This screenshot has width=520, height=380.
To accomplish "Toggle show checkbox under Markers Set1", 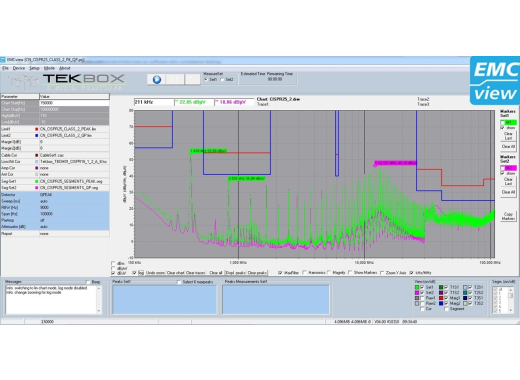I will click(x=503, y=128).
